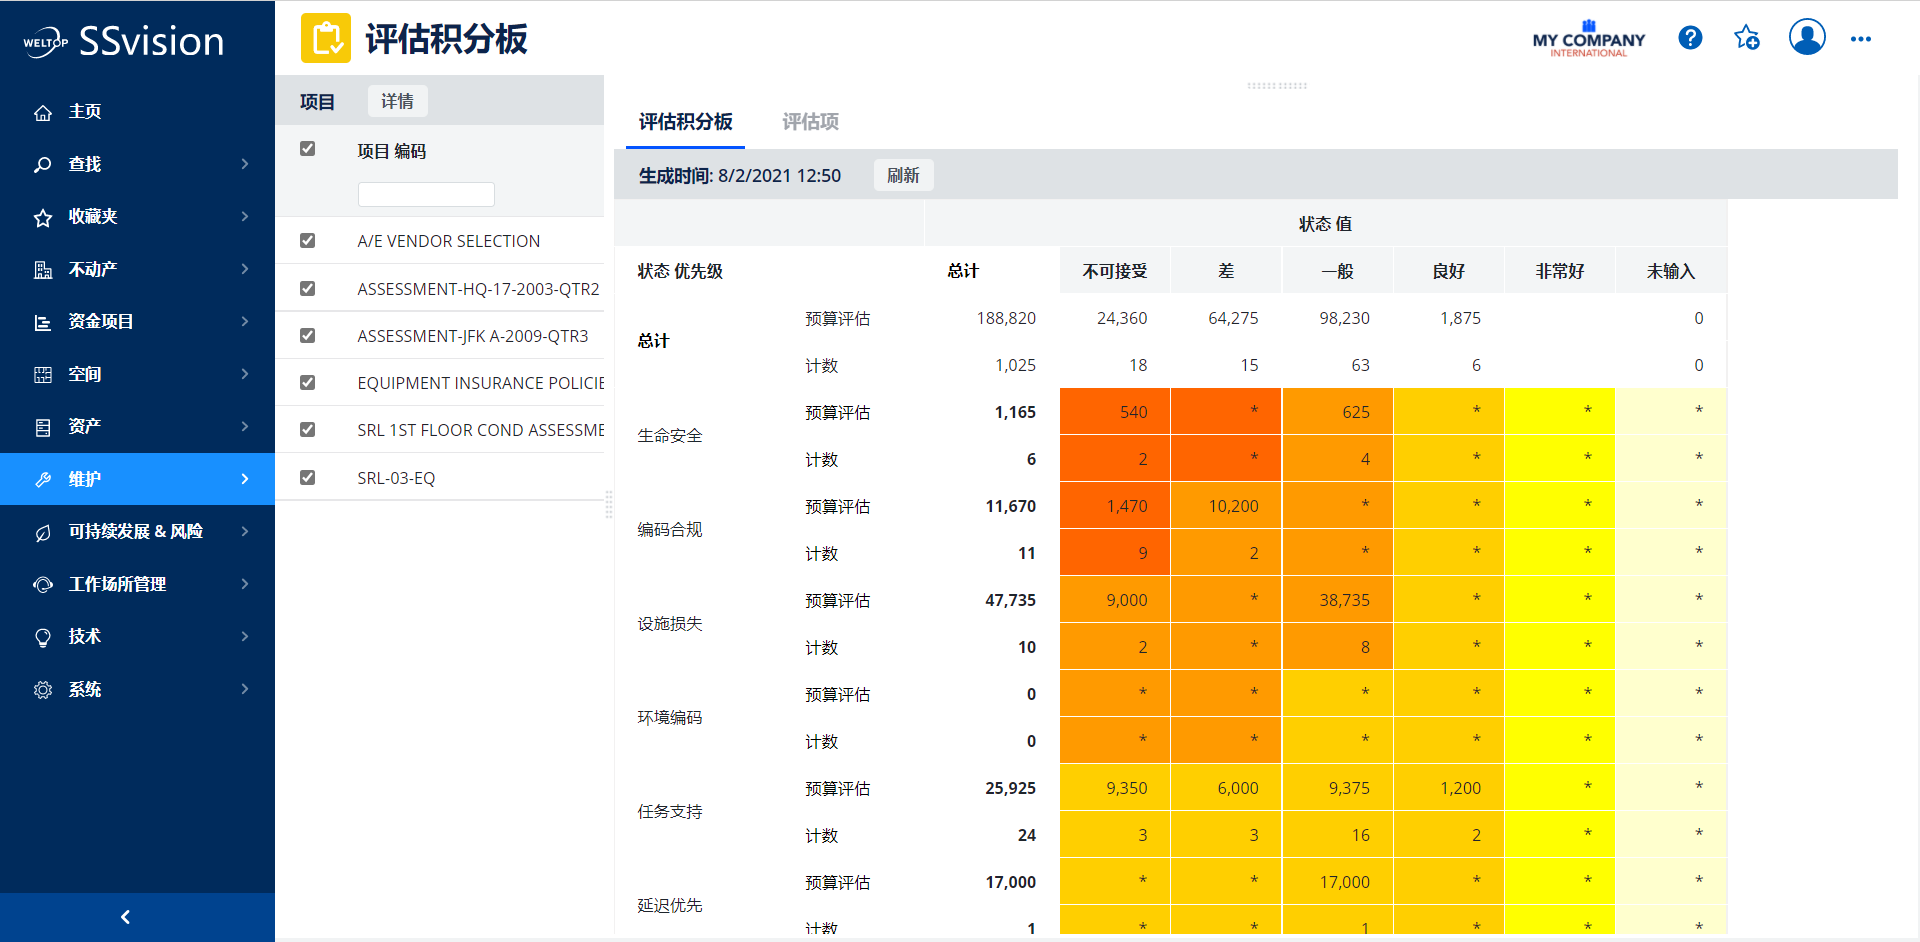Open the three-dot more options menu
1920x942 pixels.
coord(1860,39)
